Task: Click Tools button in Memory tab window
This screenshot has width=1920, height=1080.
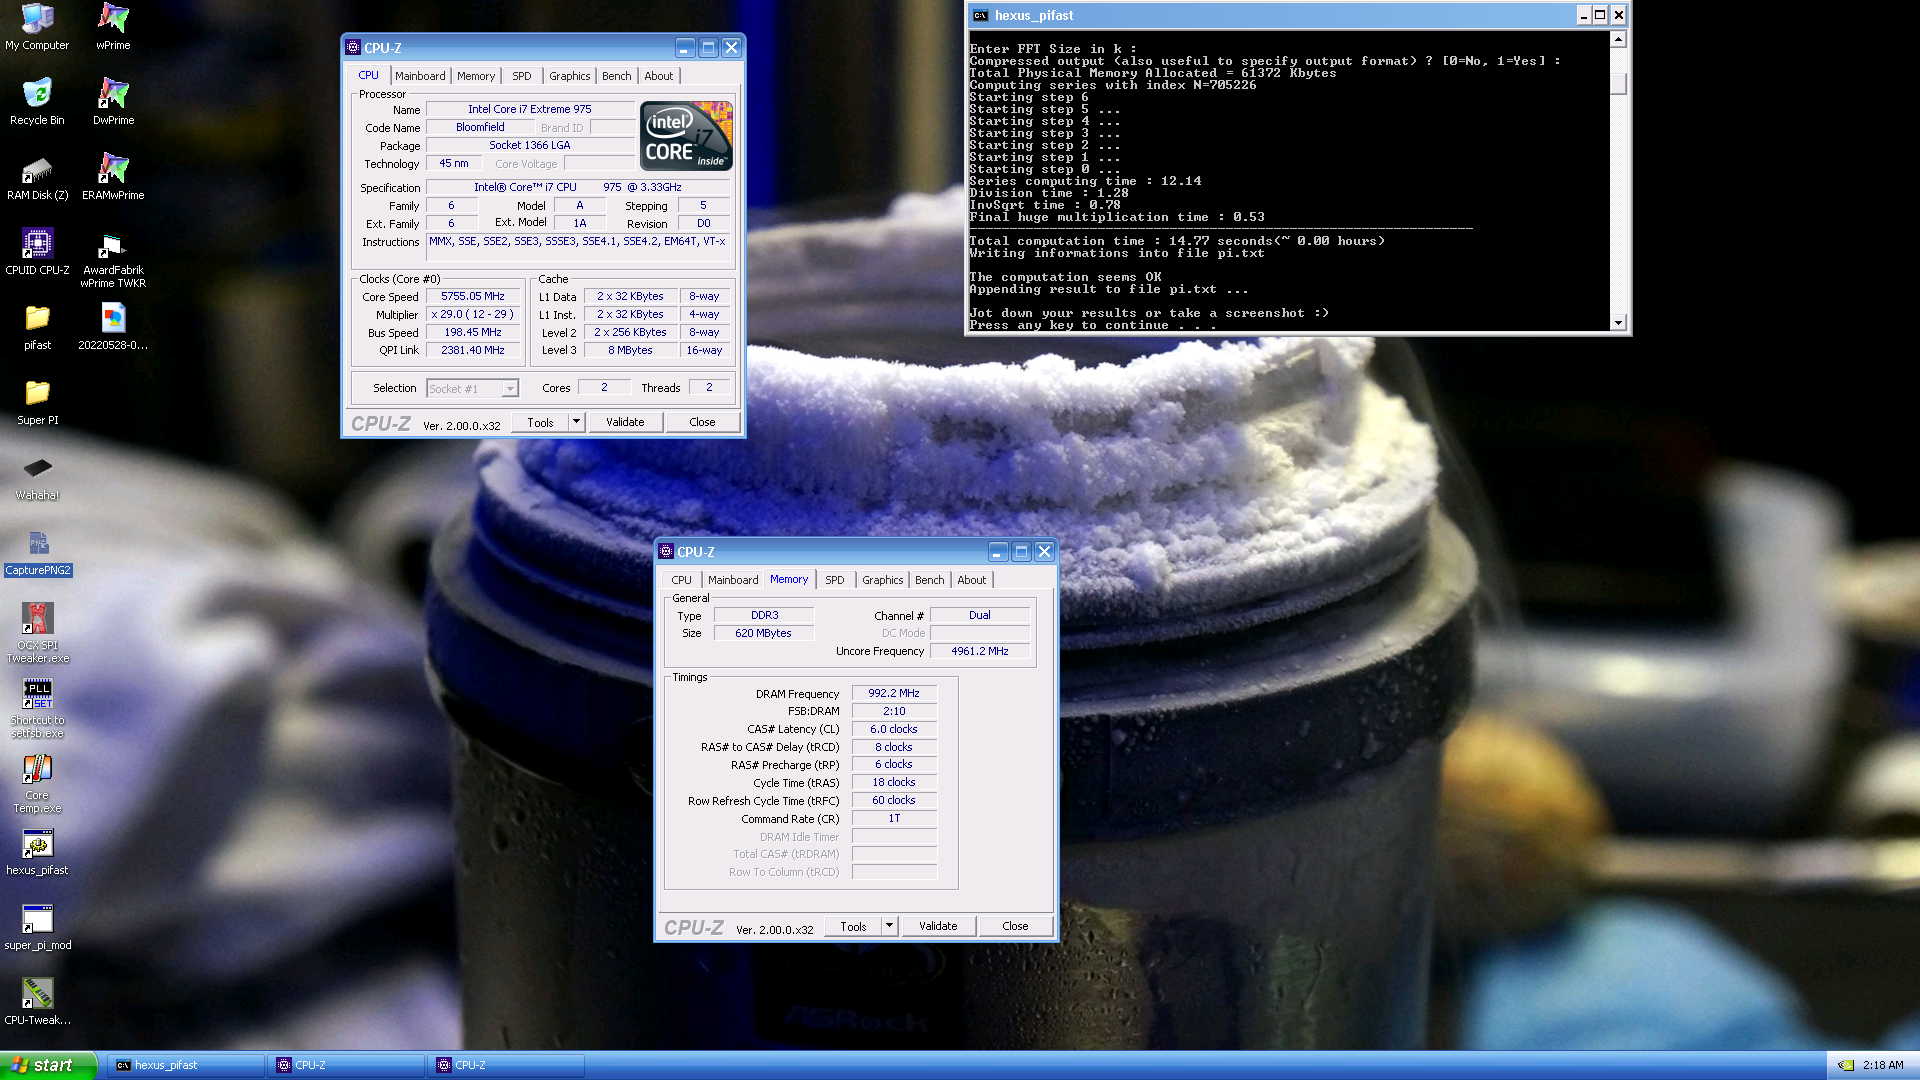Action: tap(854, 926)
